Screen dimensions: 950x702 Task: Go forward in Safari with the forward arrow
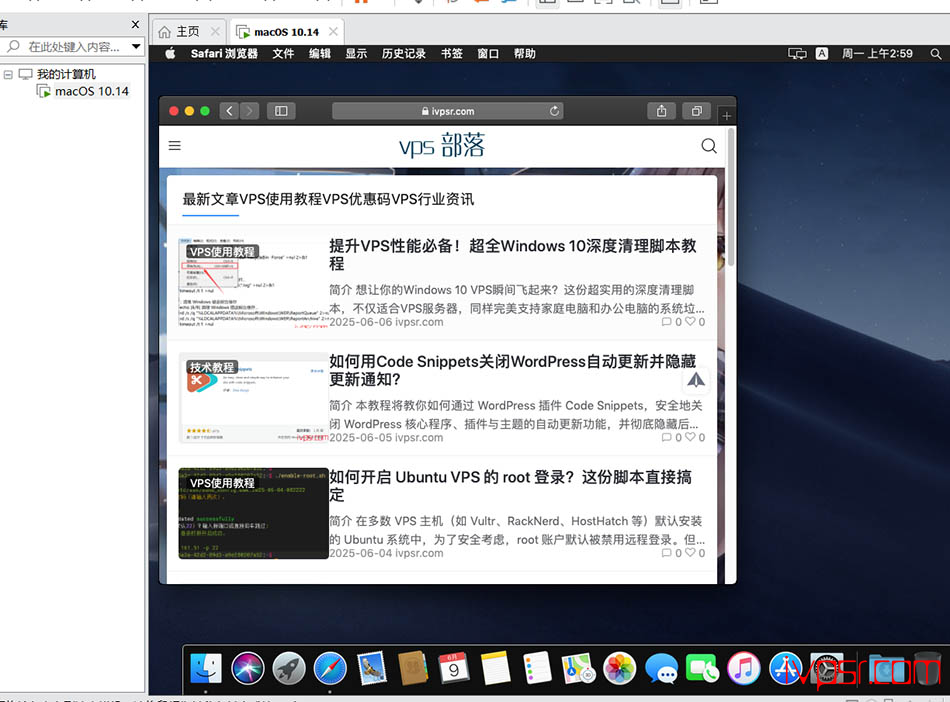point(249,111)
